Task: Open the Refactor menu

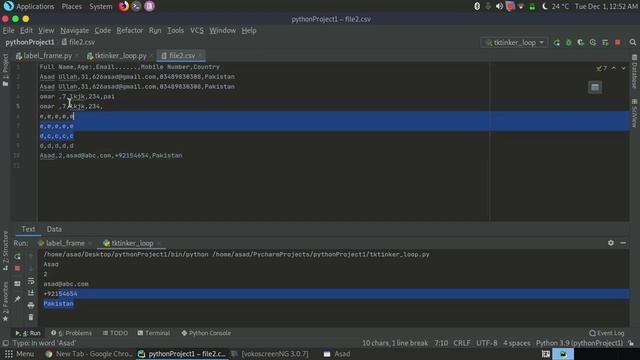Action: pyautogui.click(x=129, y=31)
